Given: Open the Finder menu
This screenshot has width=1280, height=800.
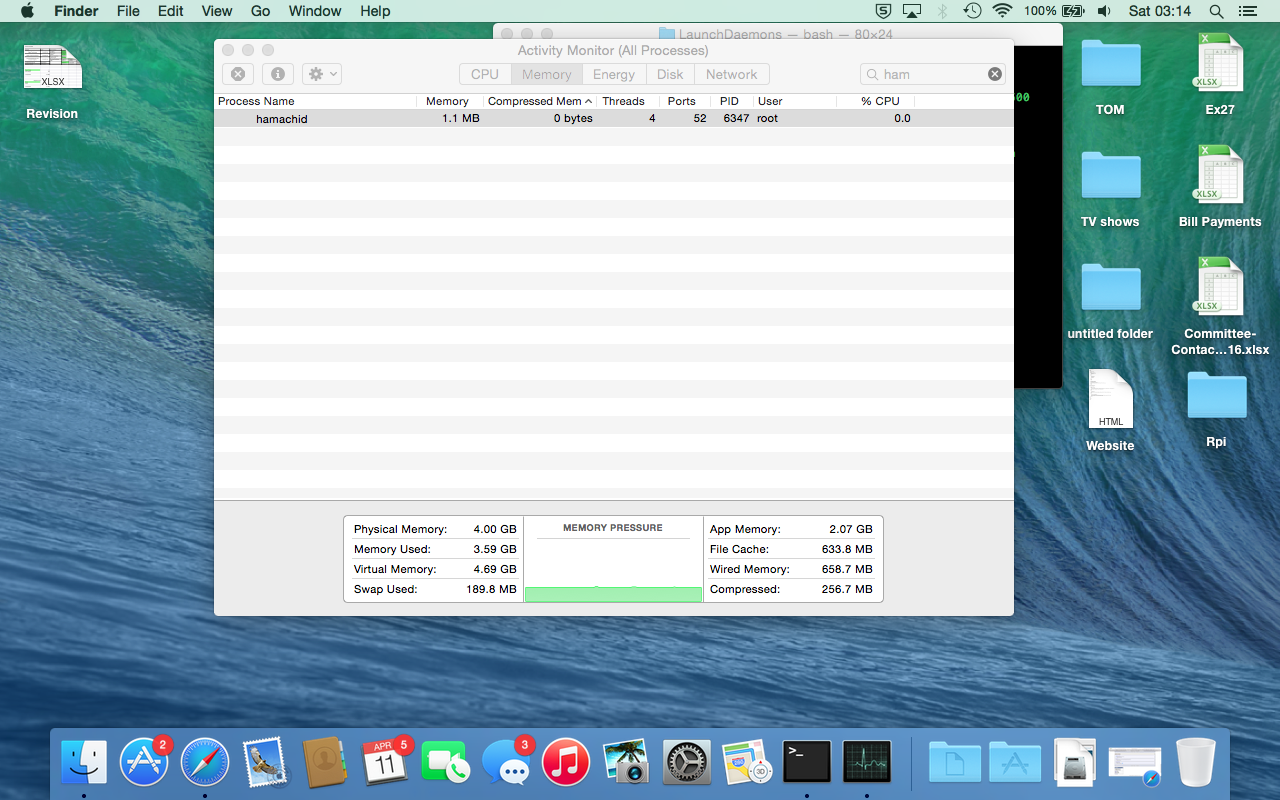Looking at the screenshot, I should [x=76, y=11].
